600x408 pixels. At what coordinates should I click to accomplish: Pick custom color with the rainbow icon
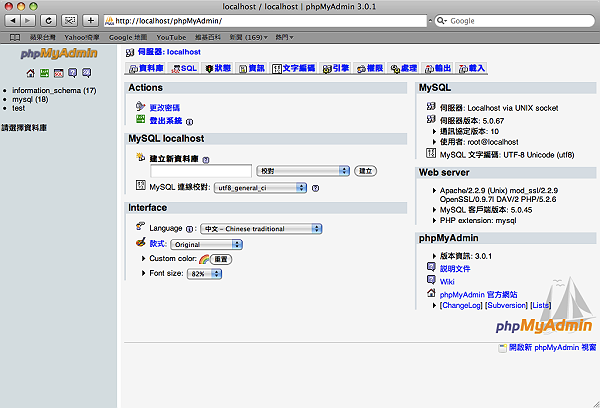point(204,259)
